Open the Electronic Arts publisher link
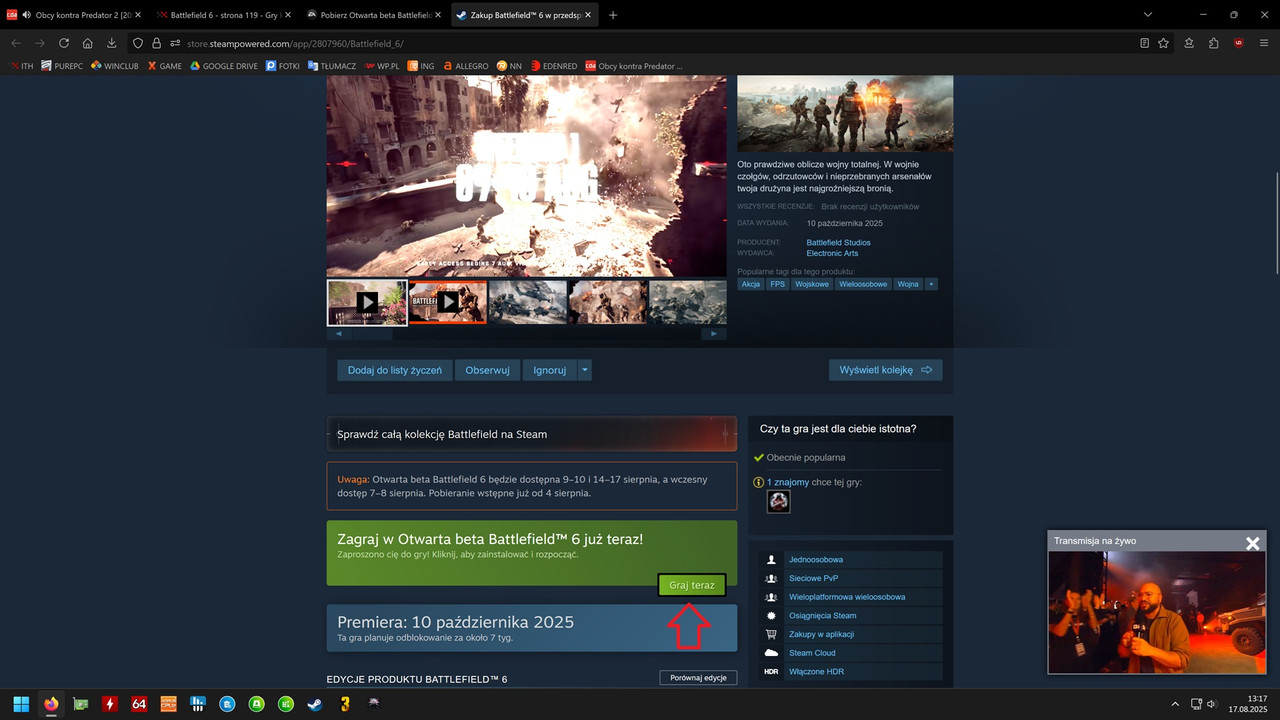The height and width of the screenshot is (720, 1280). (x=832, y=253)
